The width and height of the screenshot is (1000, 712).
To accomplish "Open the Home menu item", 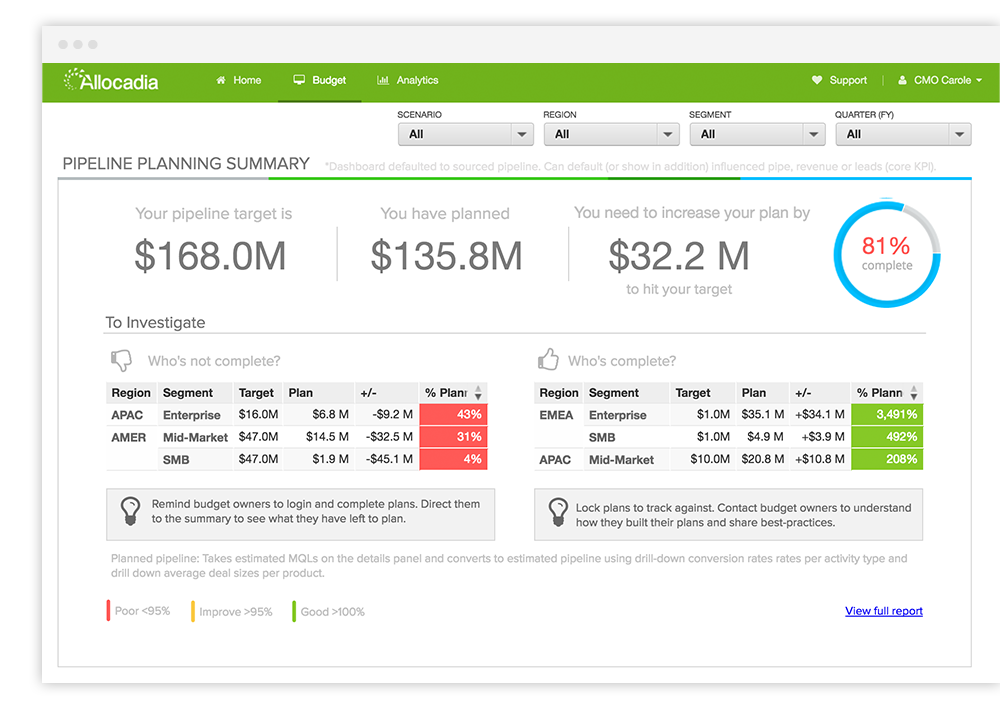I will (x=239, y=80).
